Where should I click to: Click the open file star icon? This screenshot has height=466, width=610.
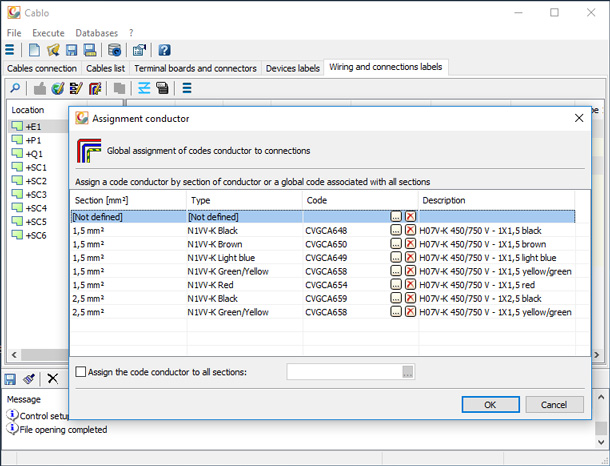pos(53,50)
